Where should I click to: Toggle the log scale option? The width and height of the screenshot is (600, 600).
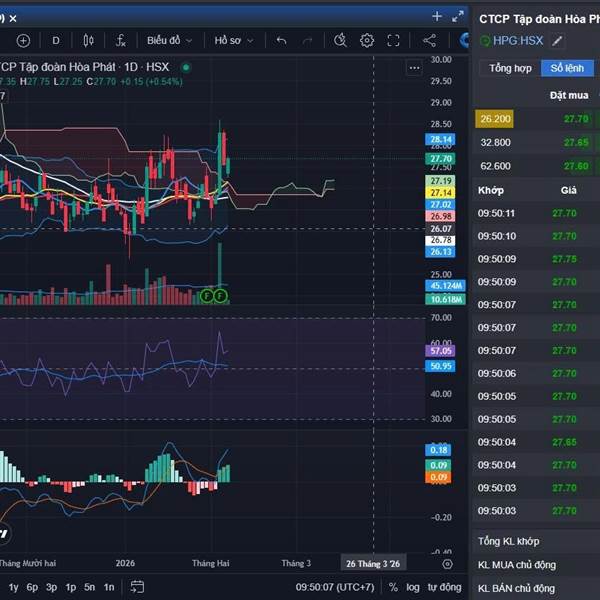[413, 587]
